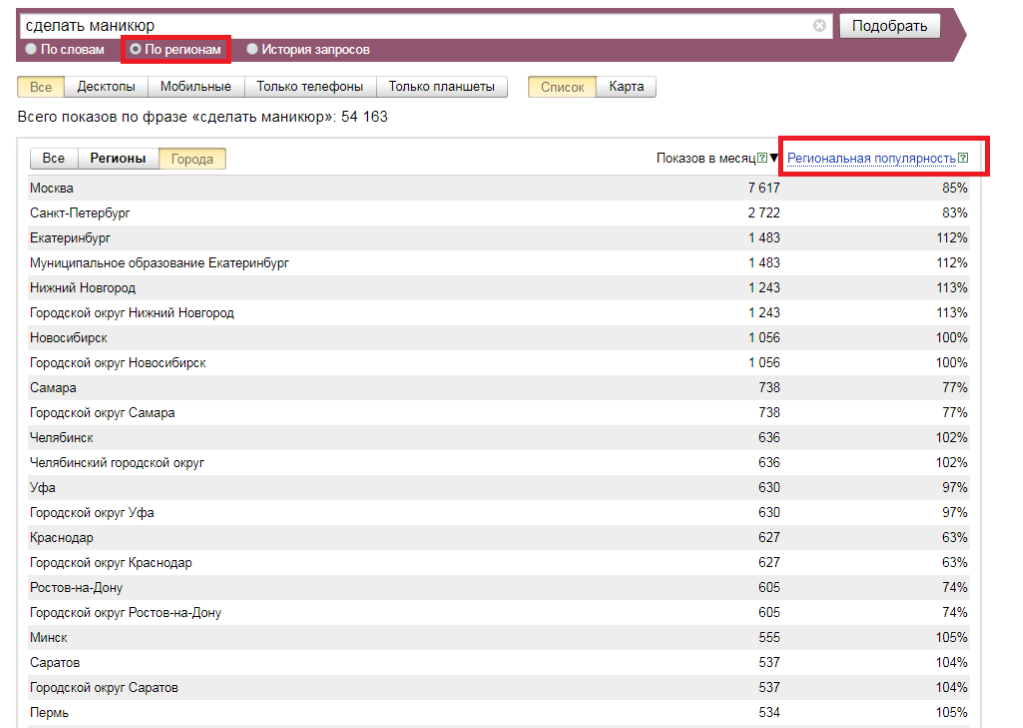Switch device filter to Мобильные
This screenshot has height=728, width=1023.
tap(196, 87)
